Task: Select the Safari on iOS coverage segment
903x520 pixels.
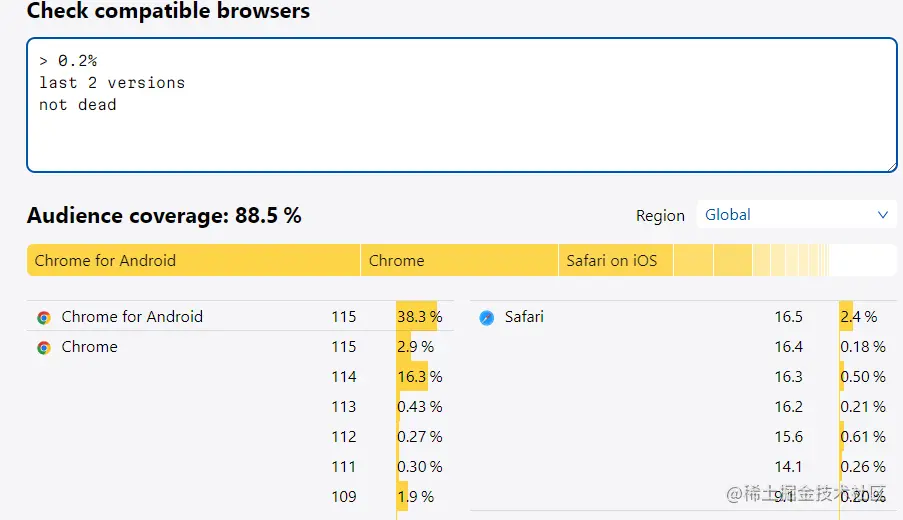Action: [x=614, y=260]
